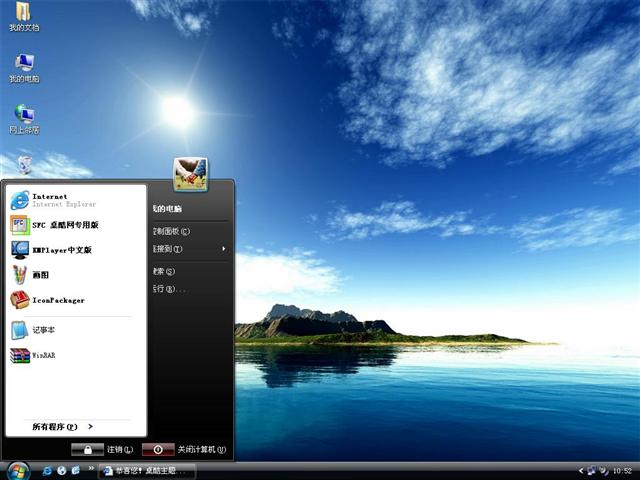Launch Internet Explorer from quick launch

[x=47, y=471]
